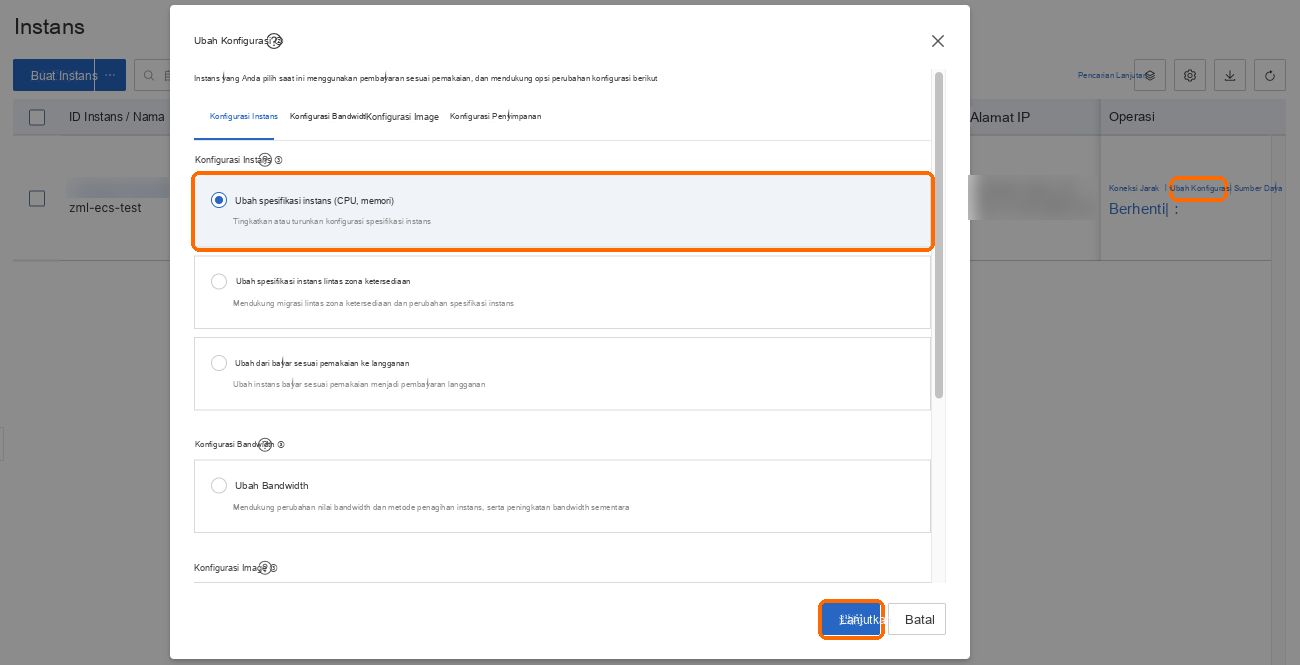Tick the select-all checkbox in table header
This screenshot has width=1300, height=665.
pyautogui.click(x=37, y=117)
